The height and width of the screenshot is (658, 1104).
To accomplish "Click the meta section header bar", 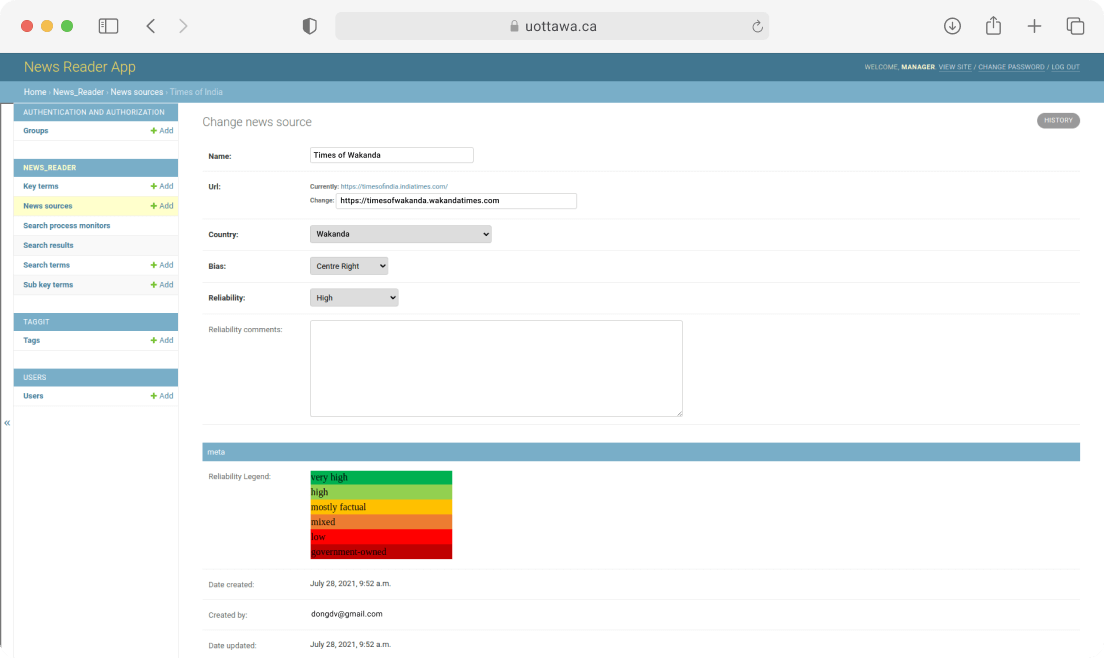I will coord(641,452).
